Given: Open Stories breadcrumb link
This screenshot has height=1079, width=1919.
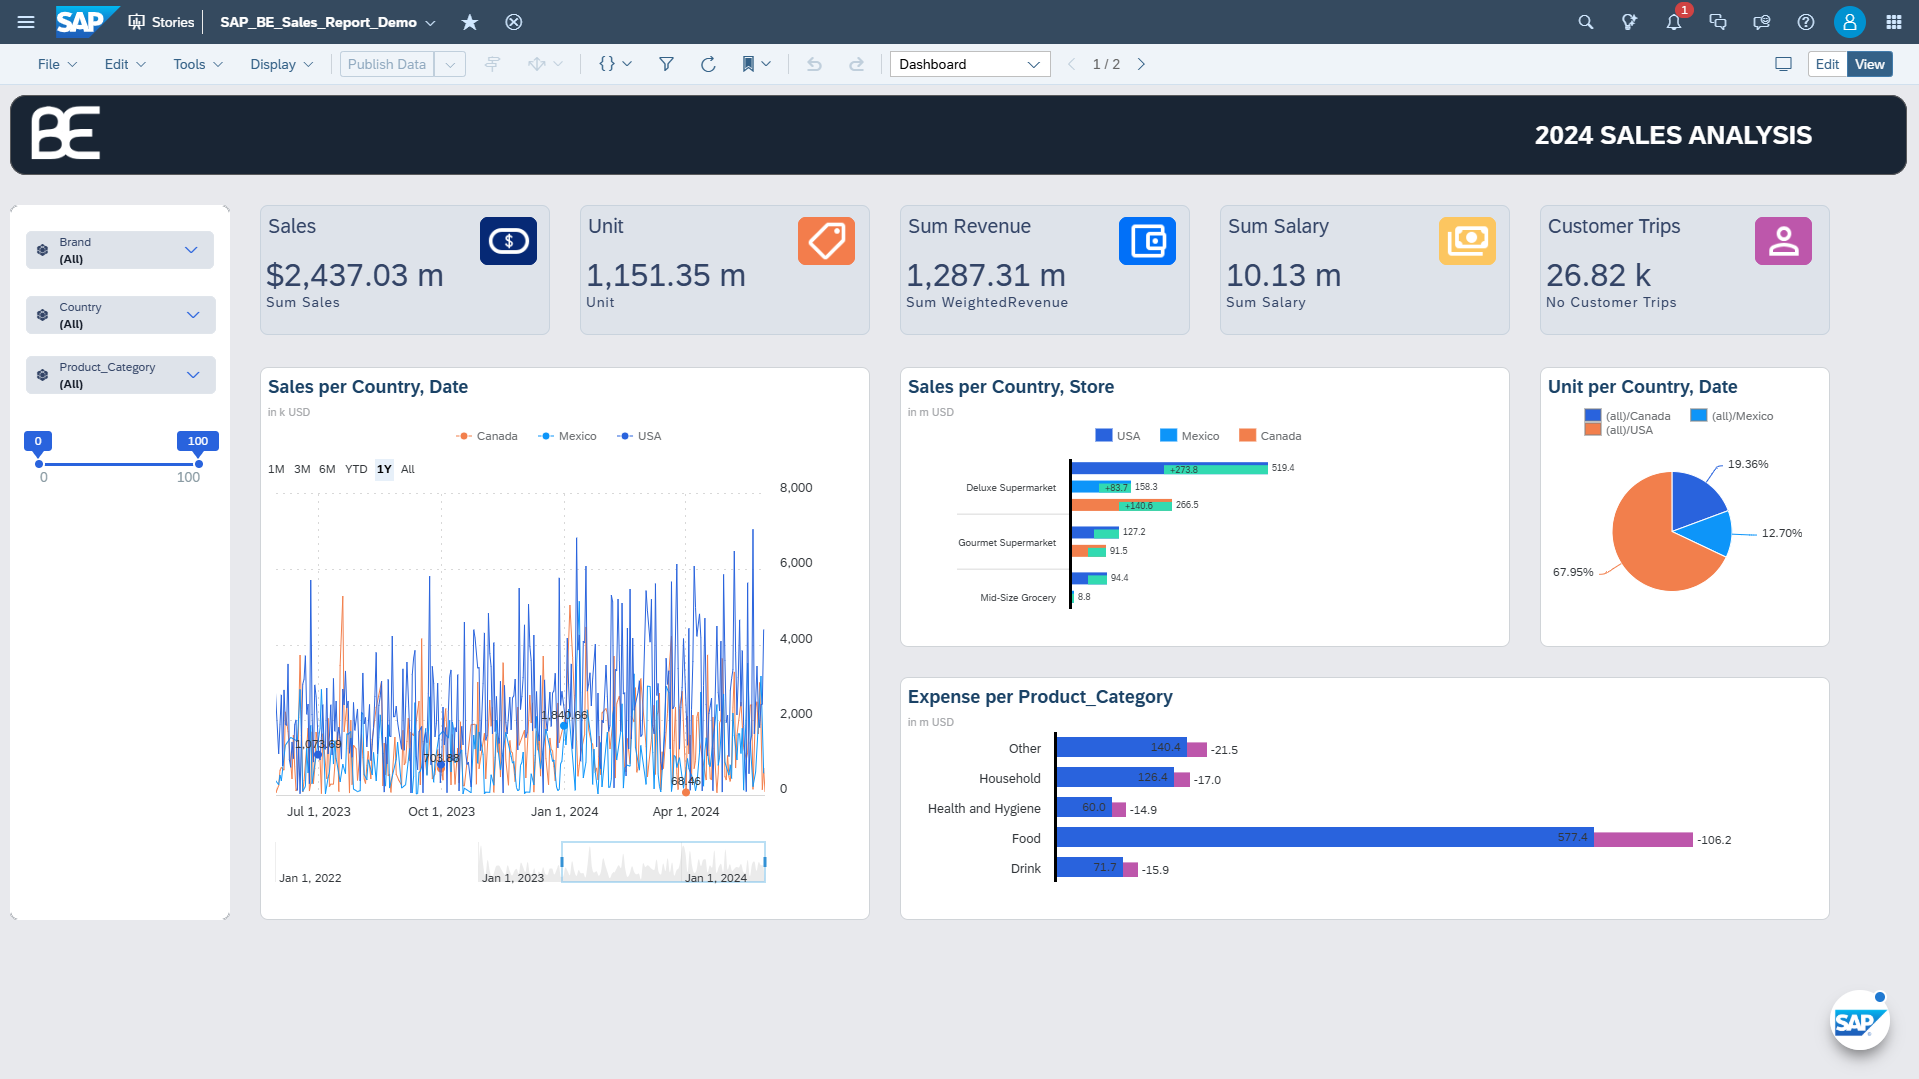Looking at the screenshot, I should tap(161, 22).
